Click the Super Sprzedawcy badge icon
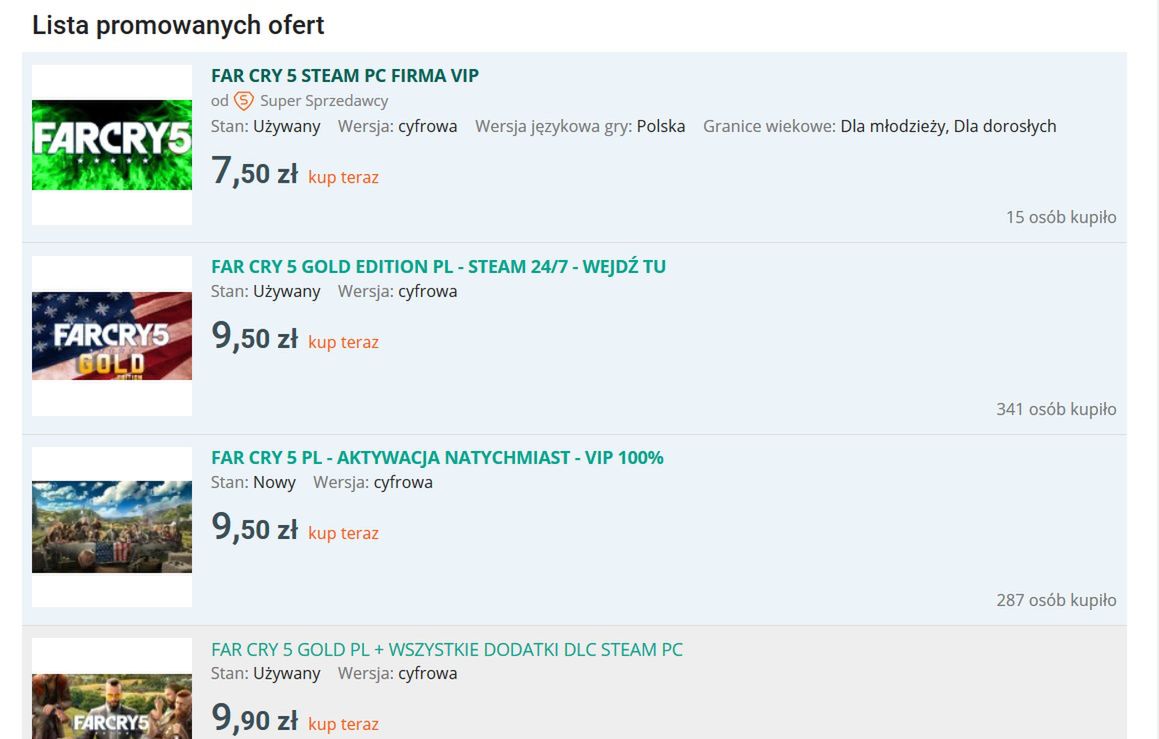The width and height of the screenshot is (1159, 739). point(244,101)
